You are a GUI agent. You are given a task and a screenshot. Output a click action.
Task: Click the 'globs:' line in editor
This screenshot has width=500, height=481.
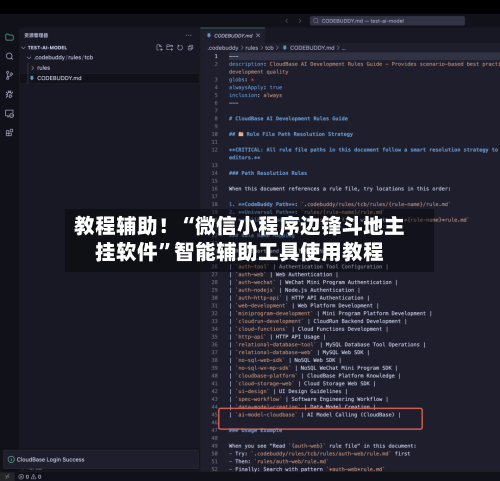click(x=241, y=80)
